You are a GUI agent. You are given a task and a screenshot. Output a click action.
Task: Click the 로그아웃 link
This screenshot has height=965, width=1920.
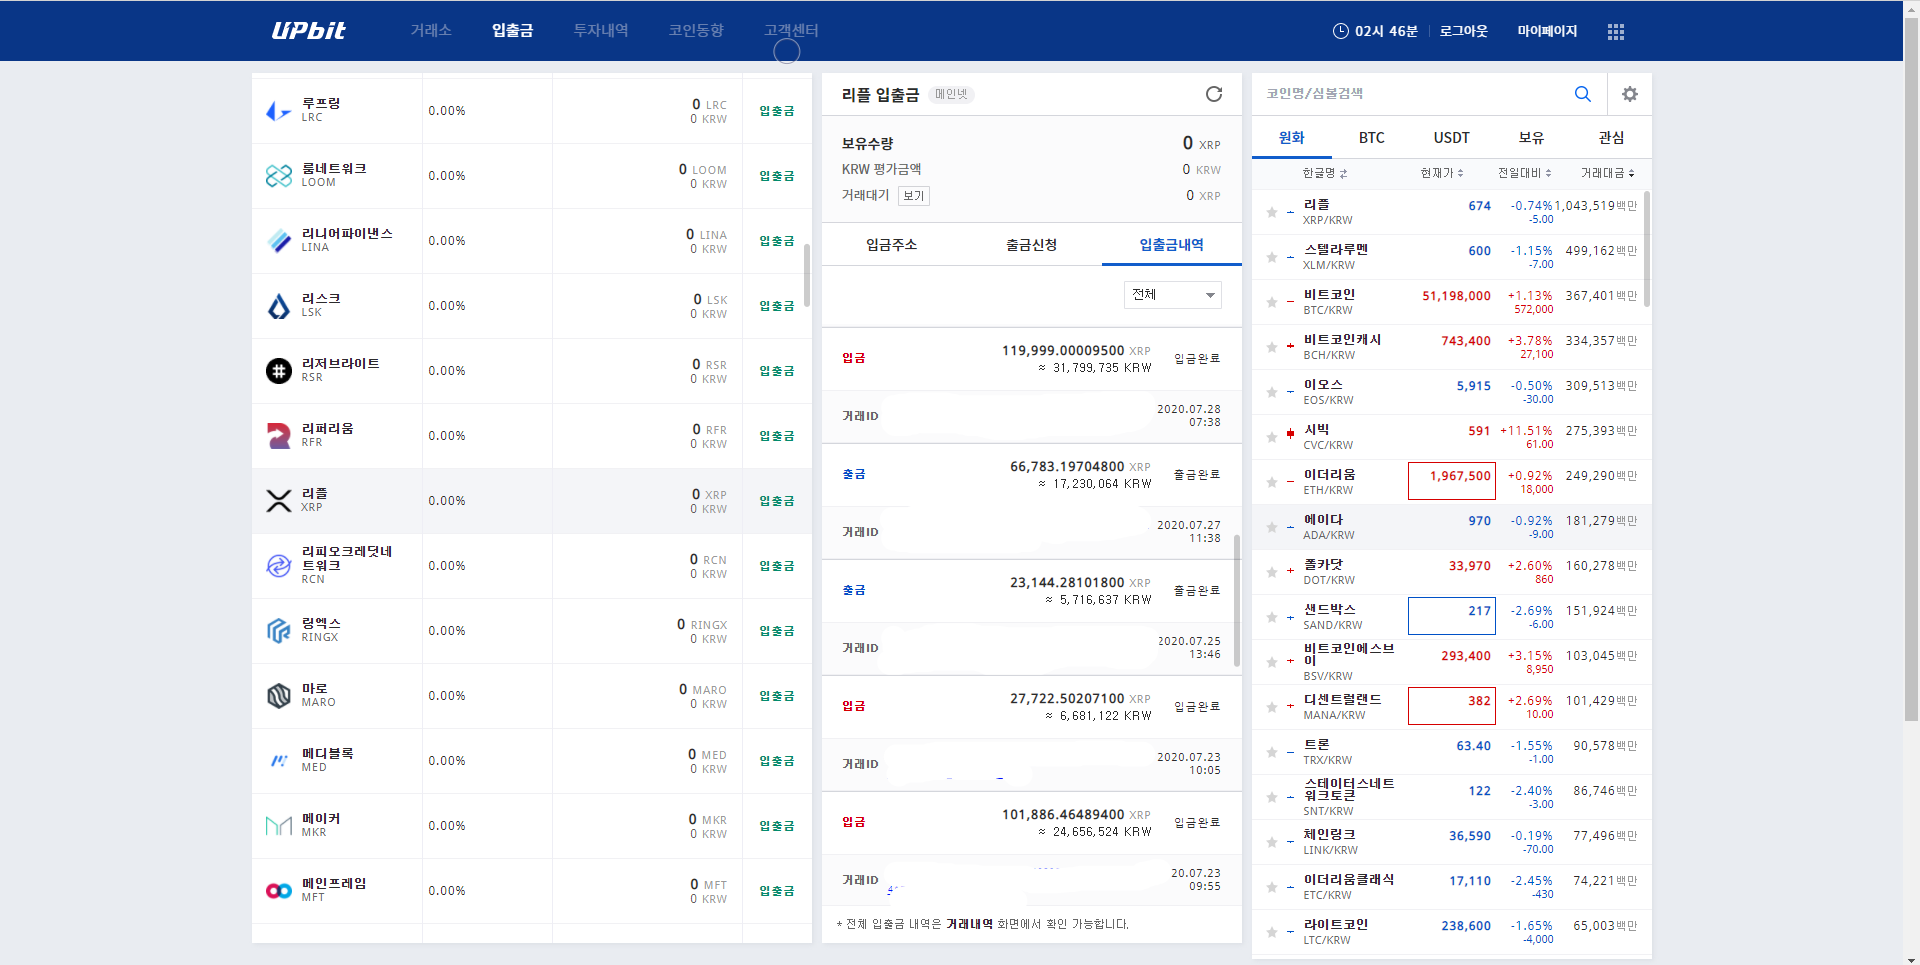(x=1464, y=31)
